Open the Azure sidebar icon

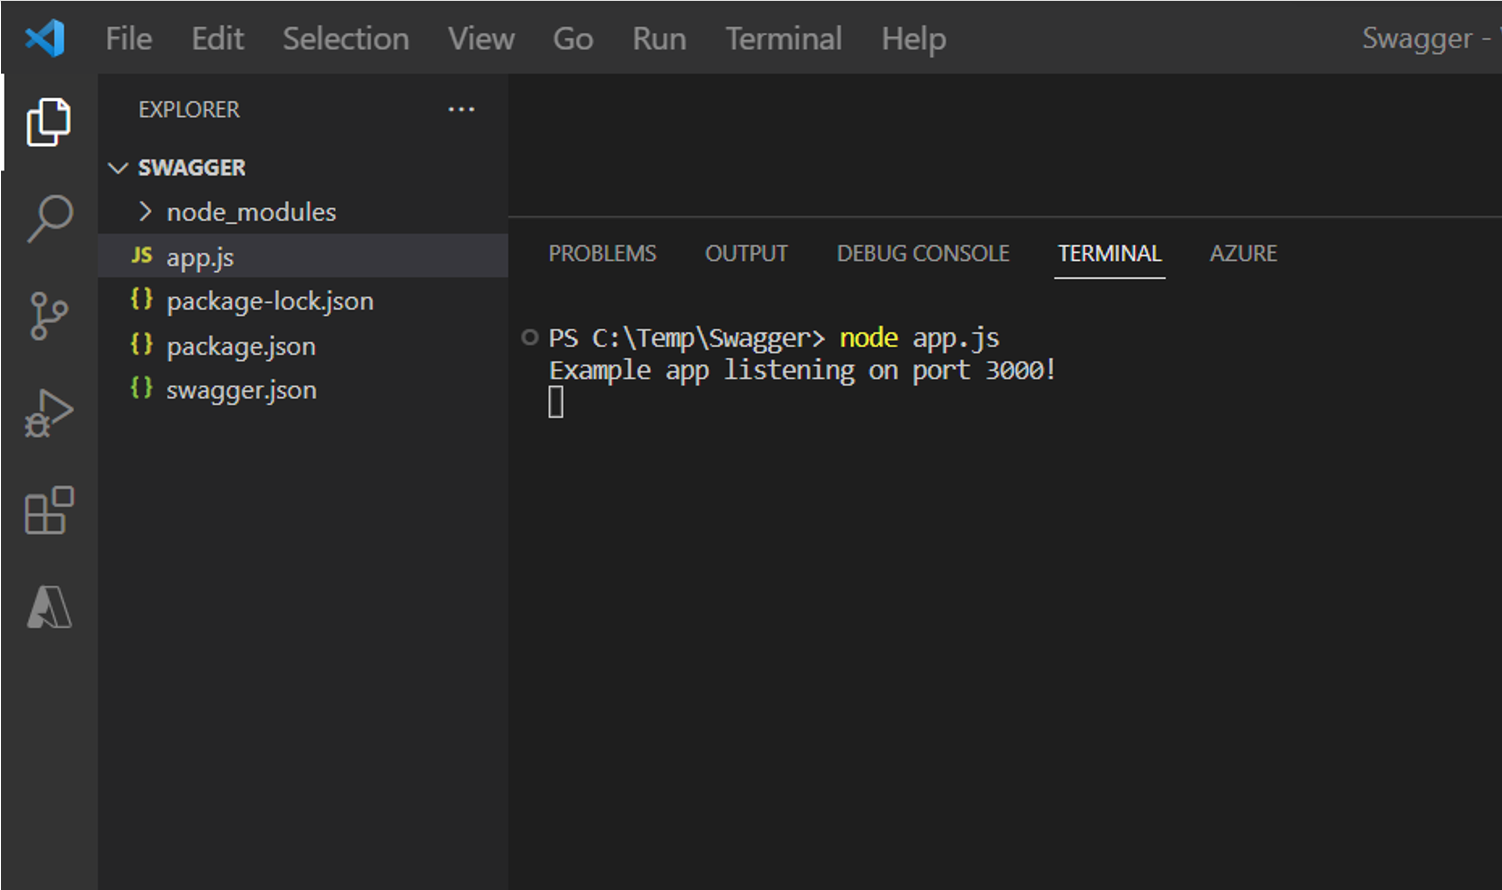[x=48, y=607]
